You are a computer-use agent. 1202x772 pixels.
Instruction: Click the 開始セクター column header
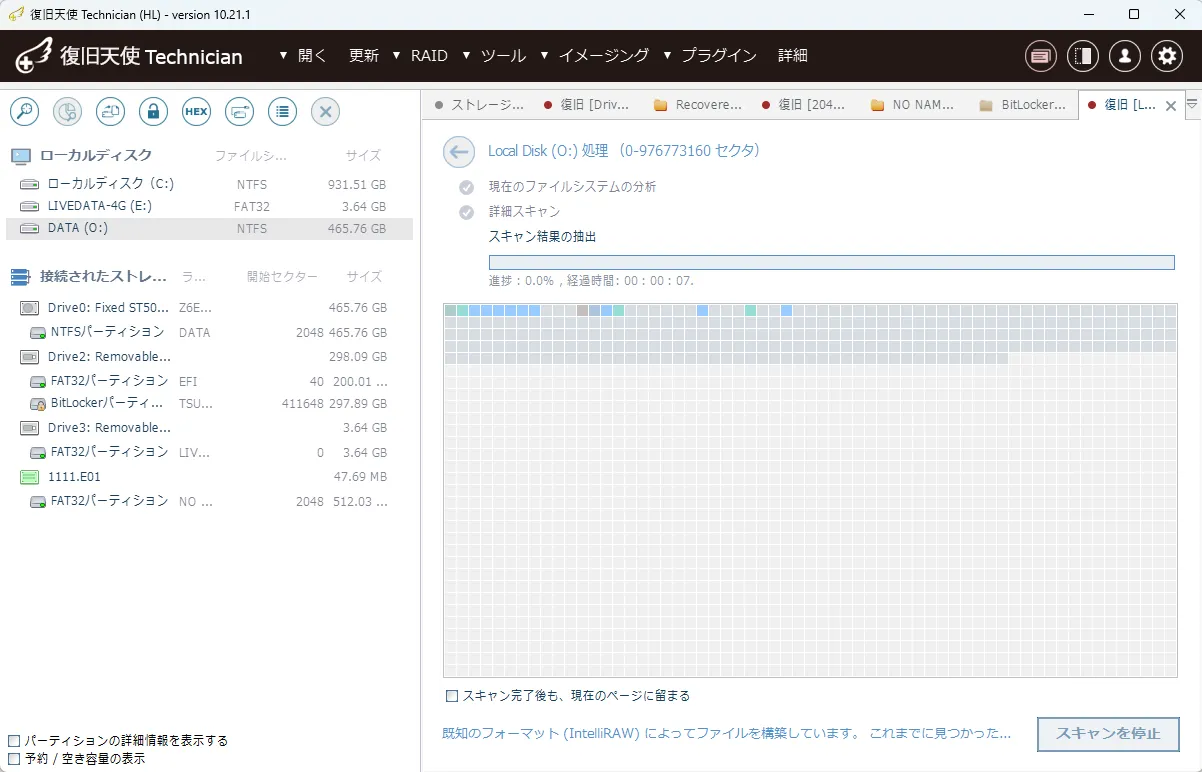282,277
